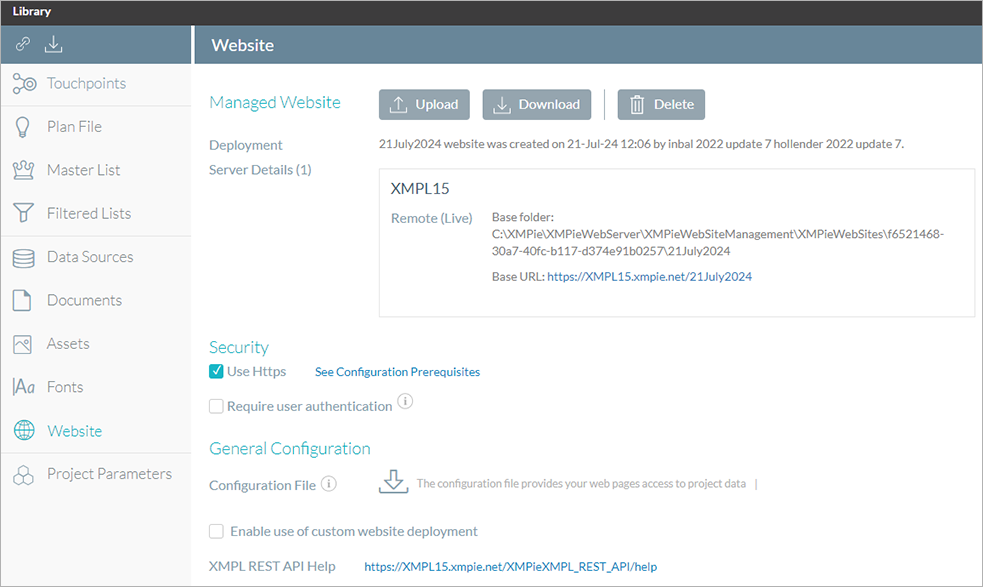Click the Managed Website heading
Viewport: 983px width, 587px height.
click(275, 102)
